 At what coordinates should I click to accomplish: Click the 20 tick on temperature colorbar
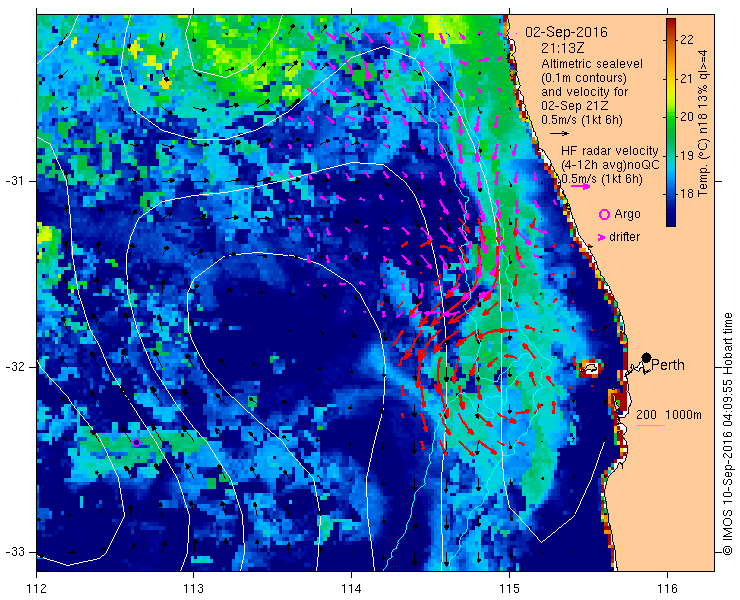(x=687, y=117)
